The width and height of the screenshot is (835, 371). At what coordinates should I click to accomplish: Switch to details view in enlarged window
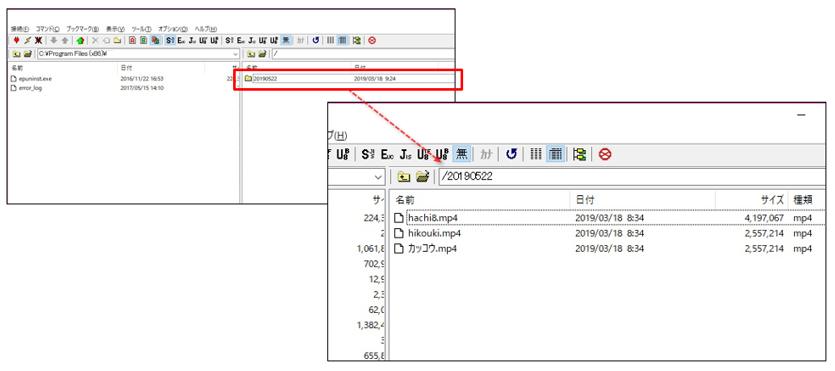(556, 154)
